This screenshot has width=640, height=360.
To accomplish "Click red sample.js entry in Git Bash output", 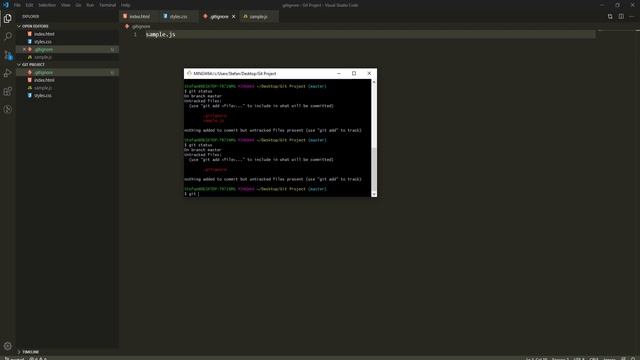I will pos(214,120).
